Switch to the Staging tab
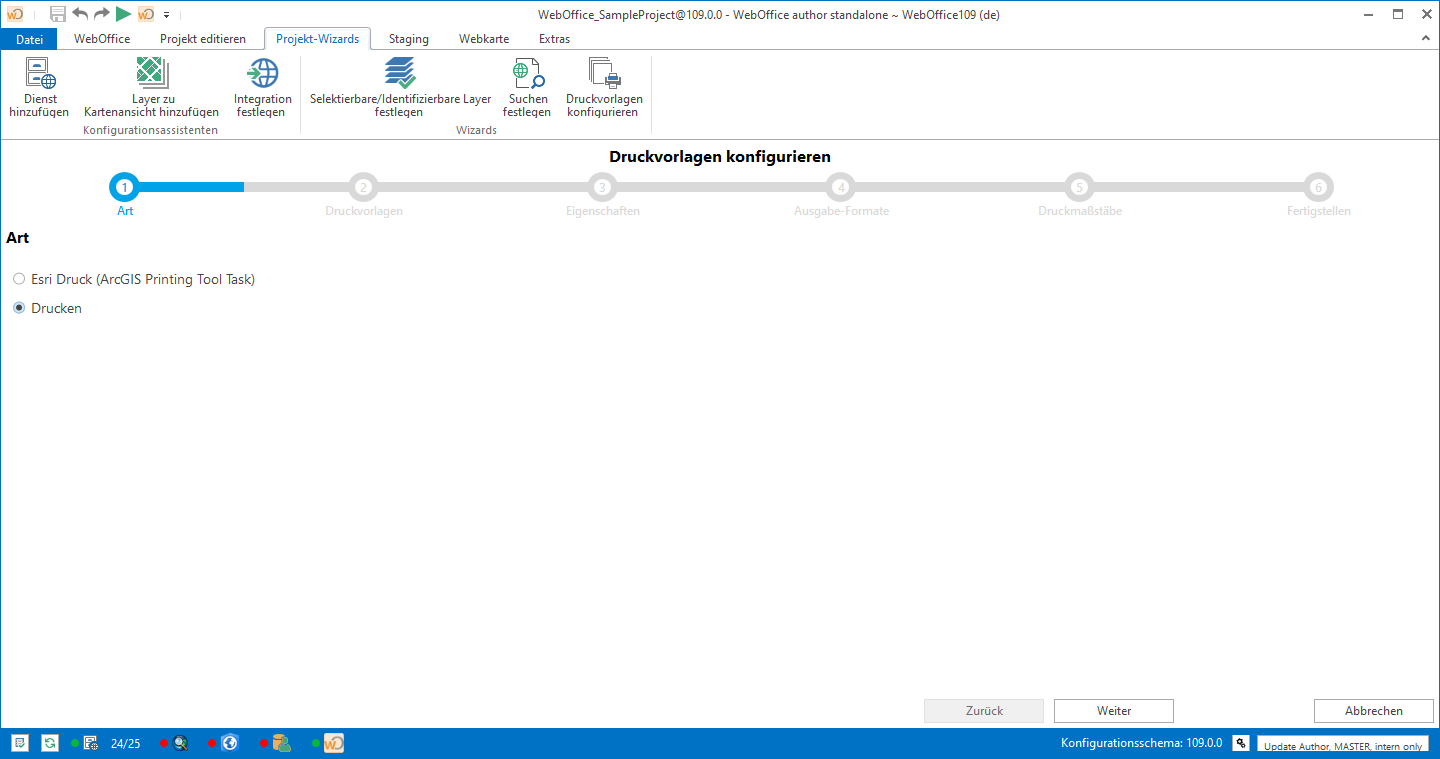Screen dimensions: 1440x759 click(x=409, y=39)
